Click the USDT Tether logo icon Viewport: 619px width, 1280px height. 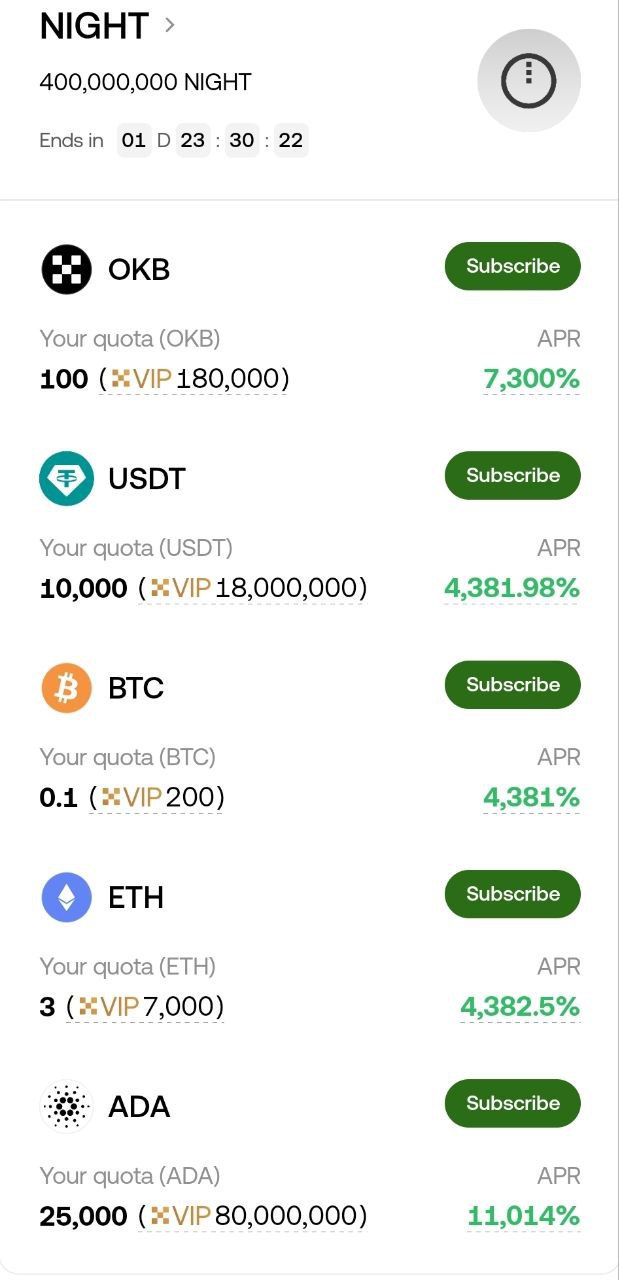click(66, 478)
